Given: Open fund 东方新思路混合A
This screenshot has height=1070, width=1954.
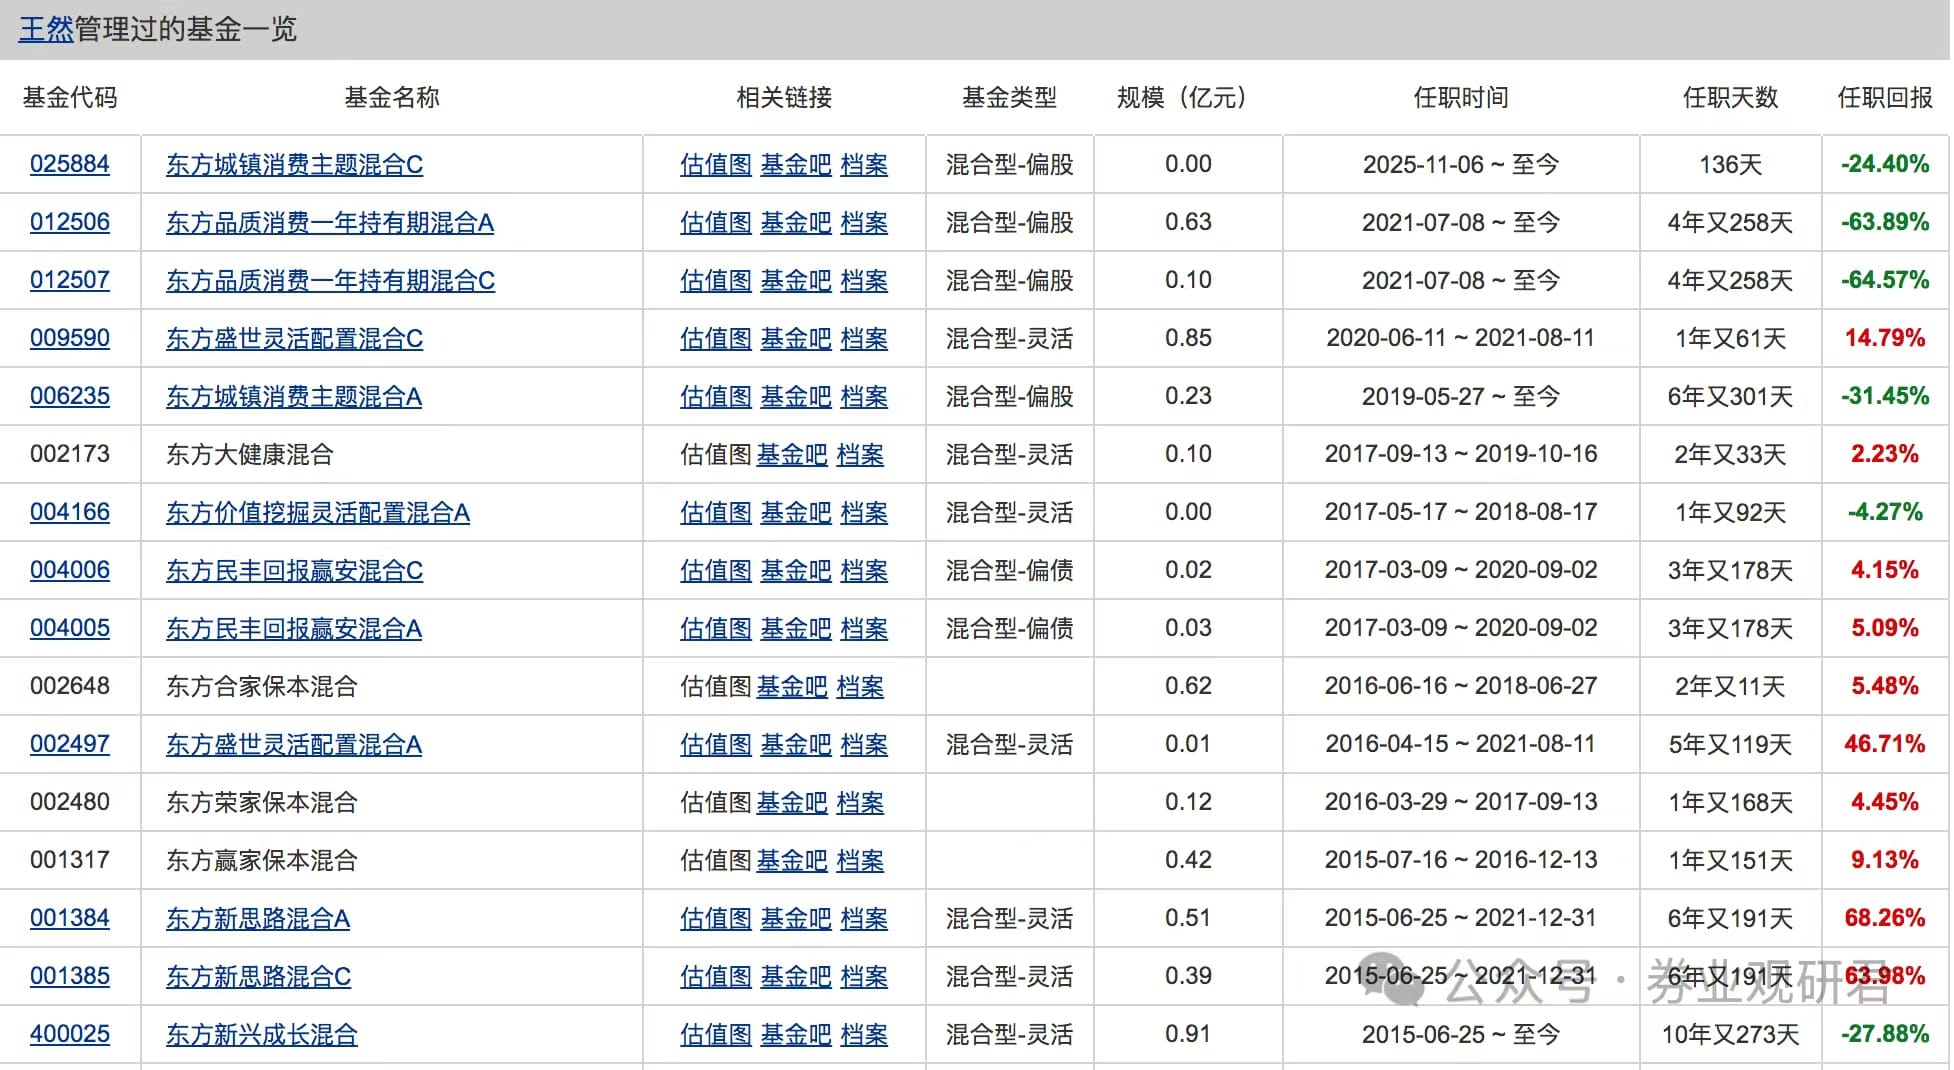Looking at the screenshot, I should 257,919.
